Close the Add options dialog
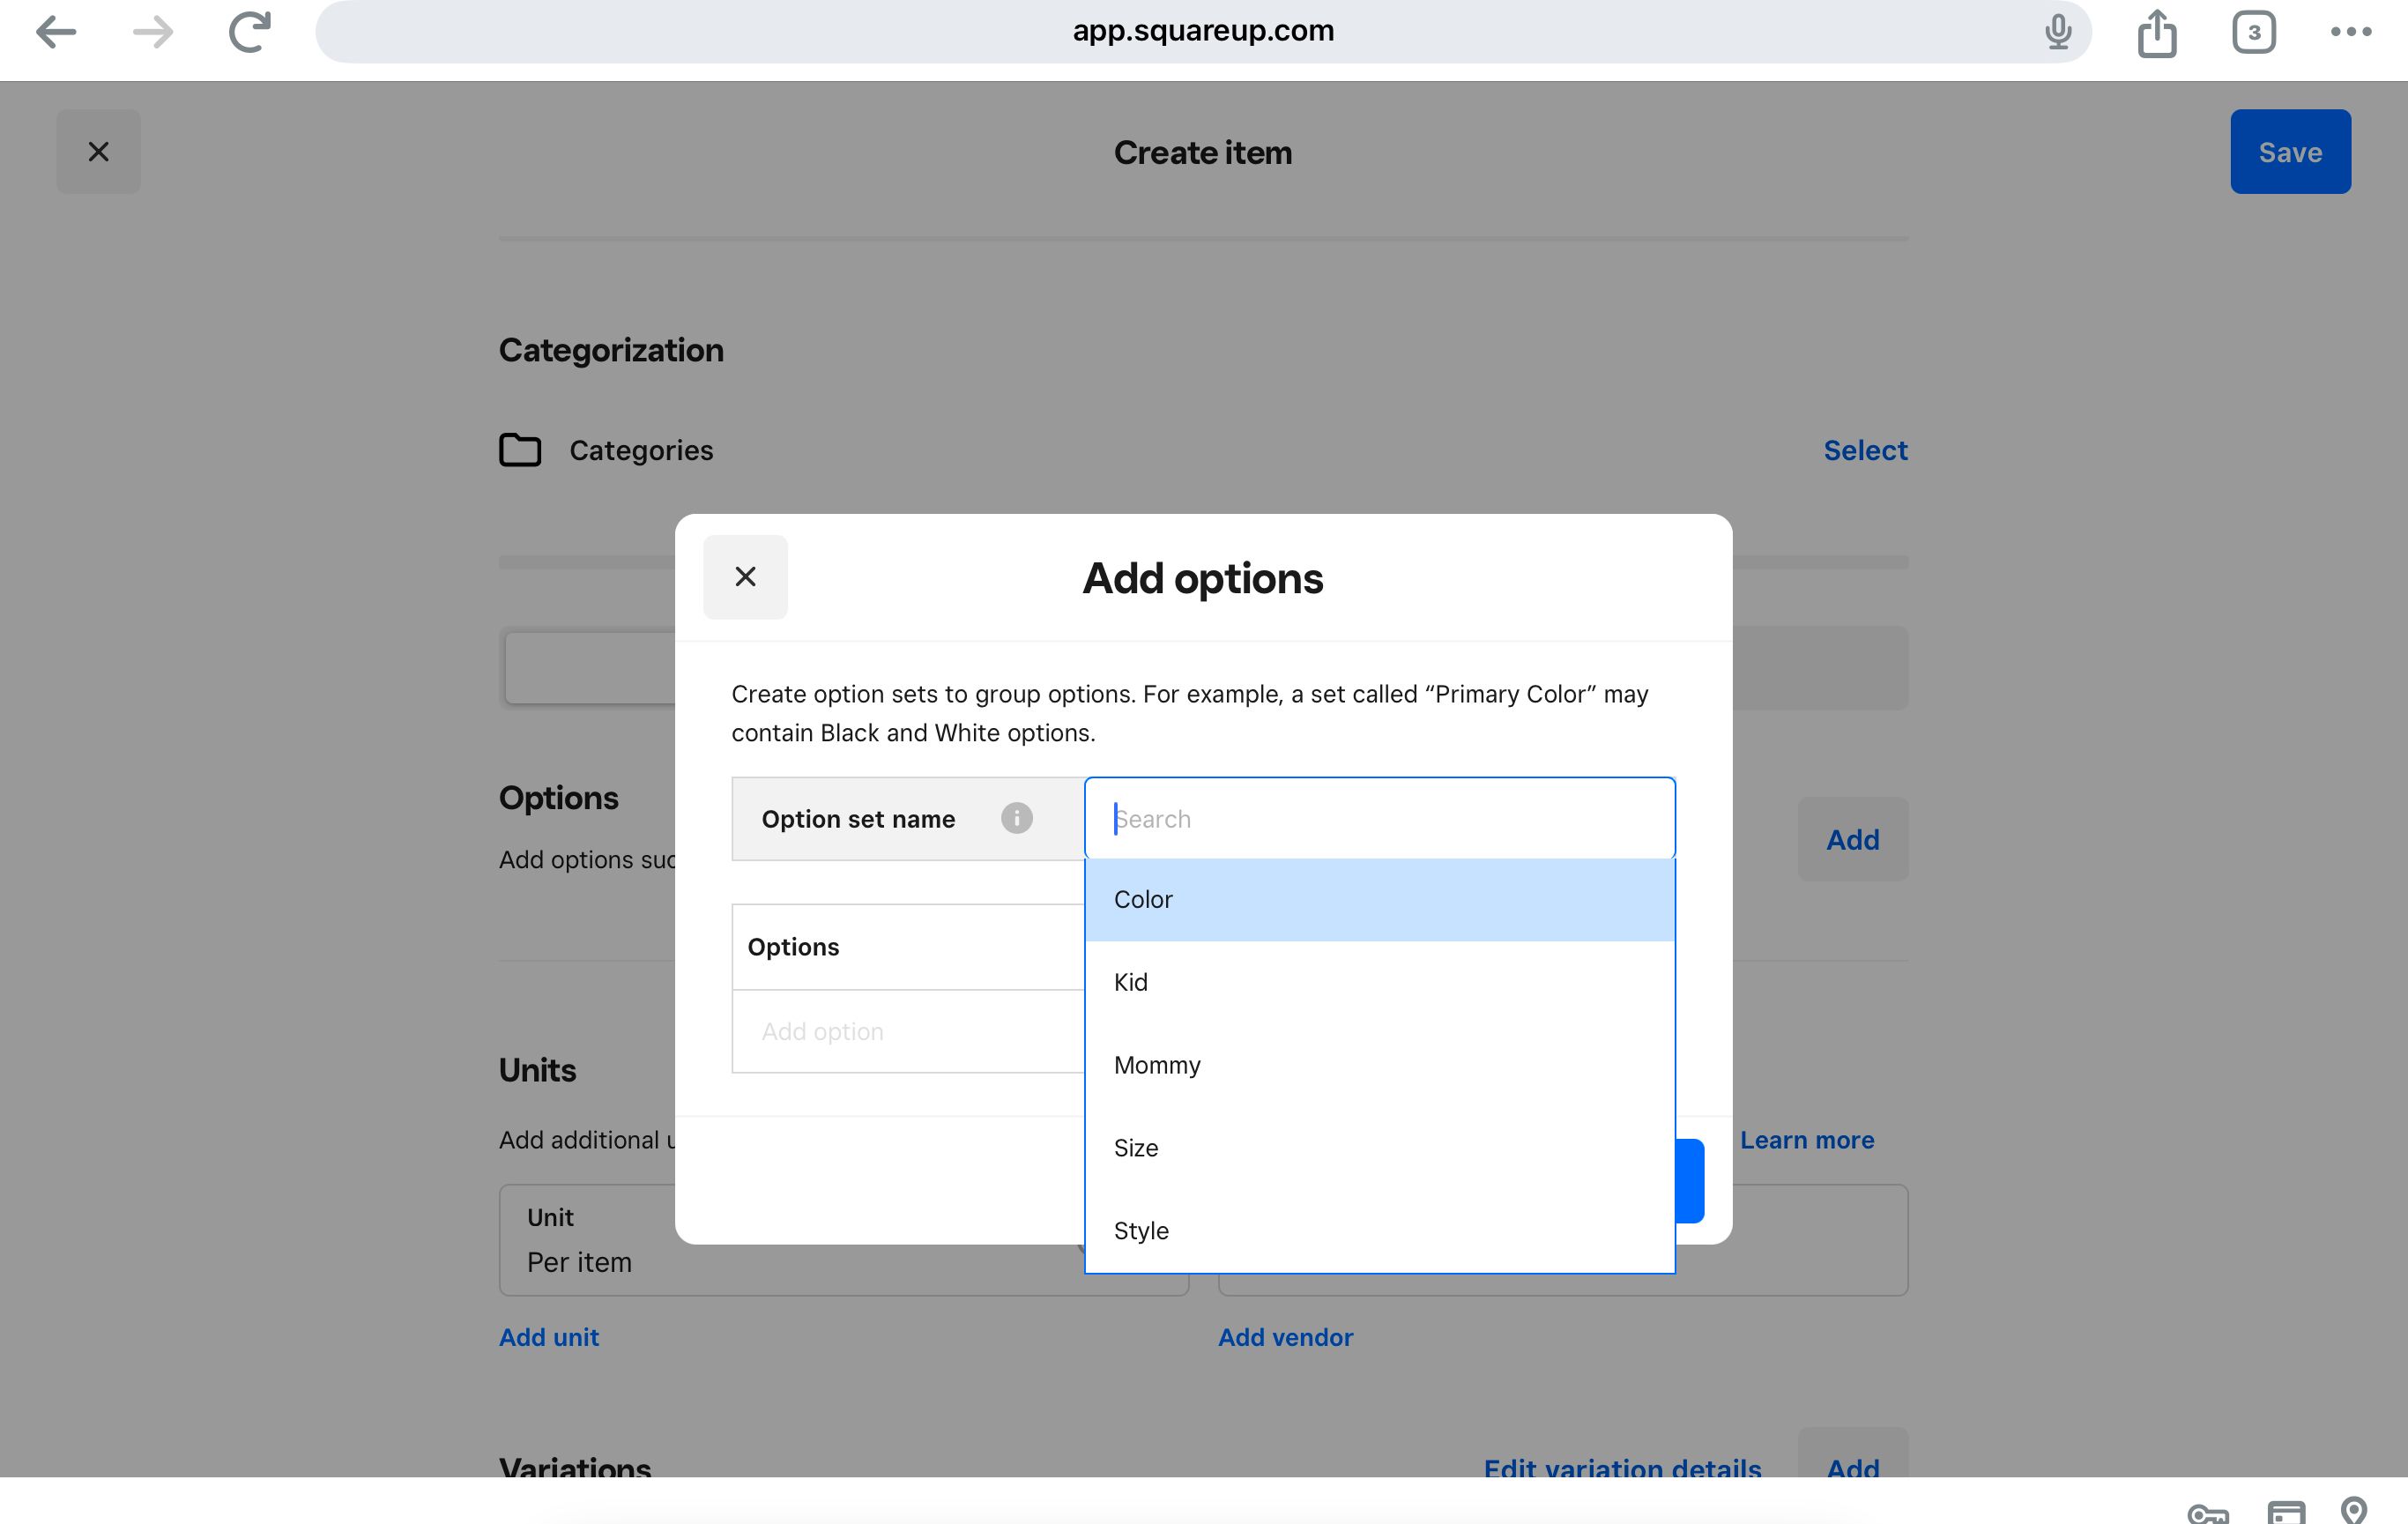This screenshot has height=1524, width=2408. 745,577
